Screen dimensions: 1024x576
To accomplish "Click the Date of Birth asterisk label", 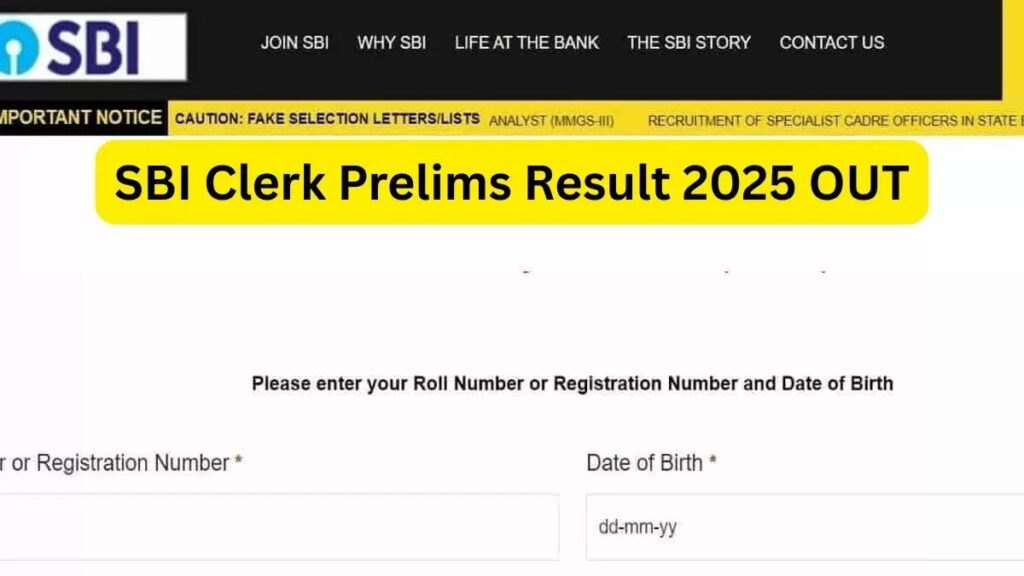I will [x=714, y=462].
